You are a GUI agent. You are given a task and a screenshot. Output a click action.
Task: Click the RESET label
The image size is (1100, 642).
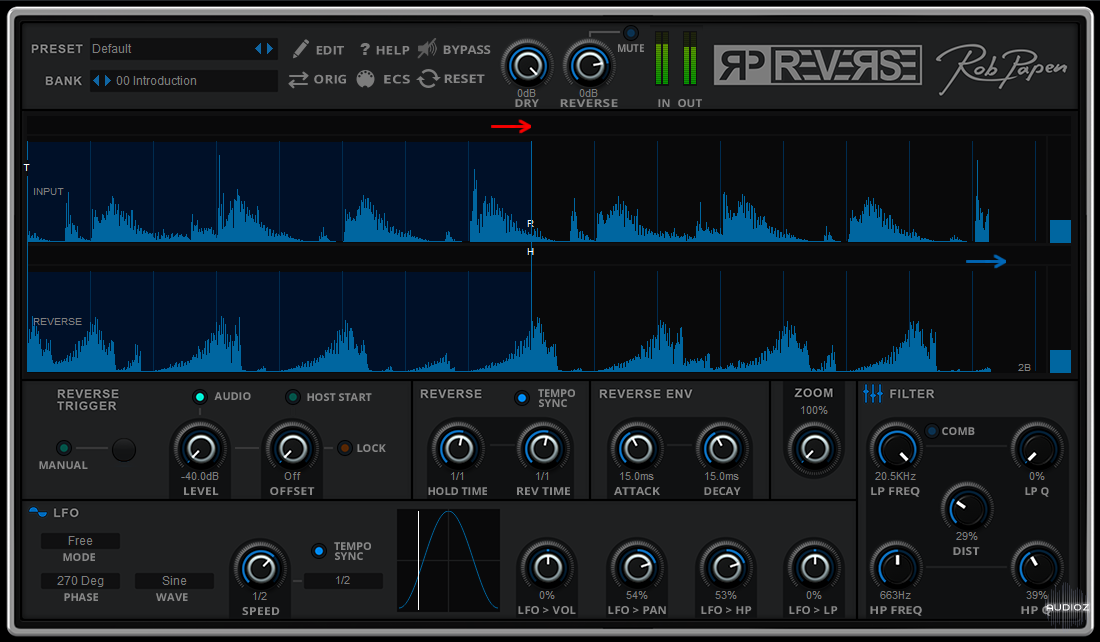click(x=464, y=79)
